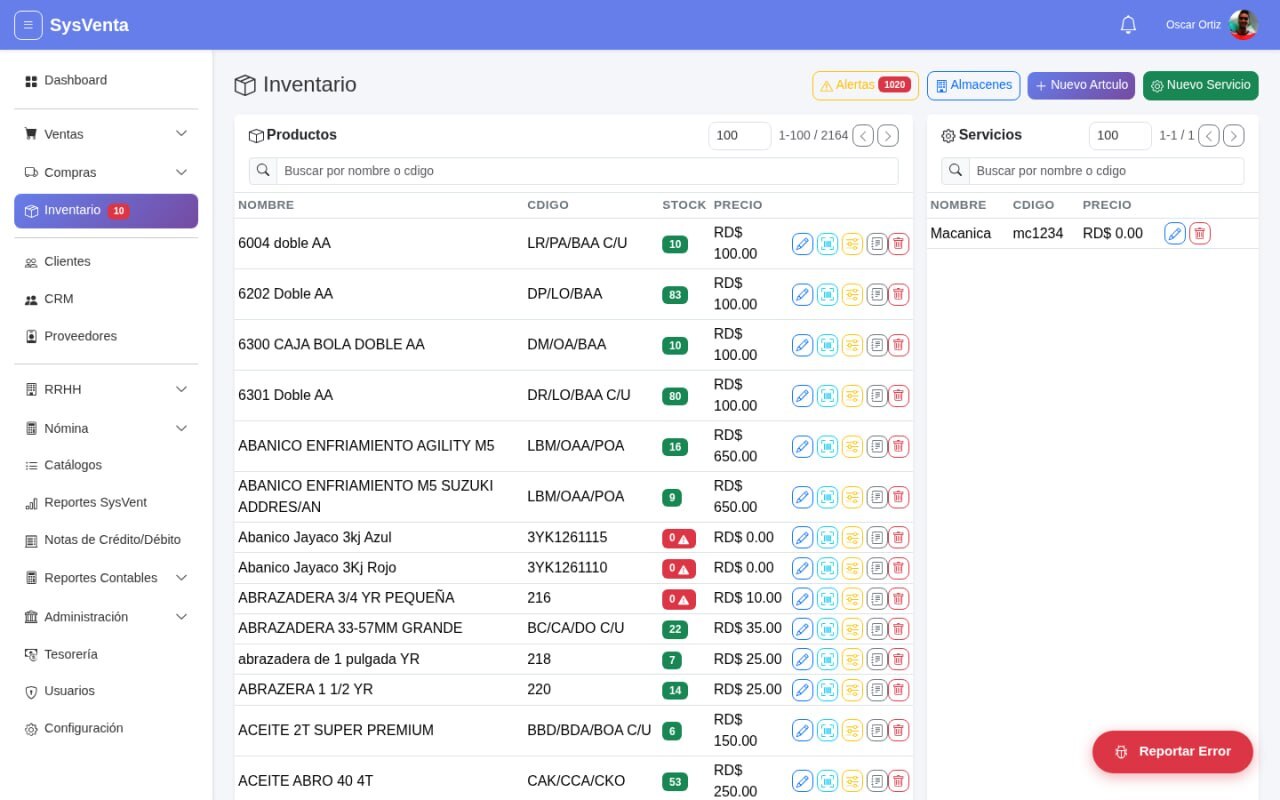Open Usuarios in the sidebar
Screen dimensions: 1280x800
pos(106,691)
